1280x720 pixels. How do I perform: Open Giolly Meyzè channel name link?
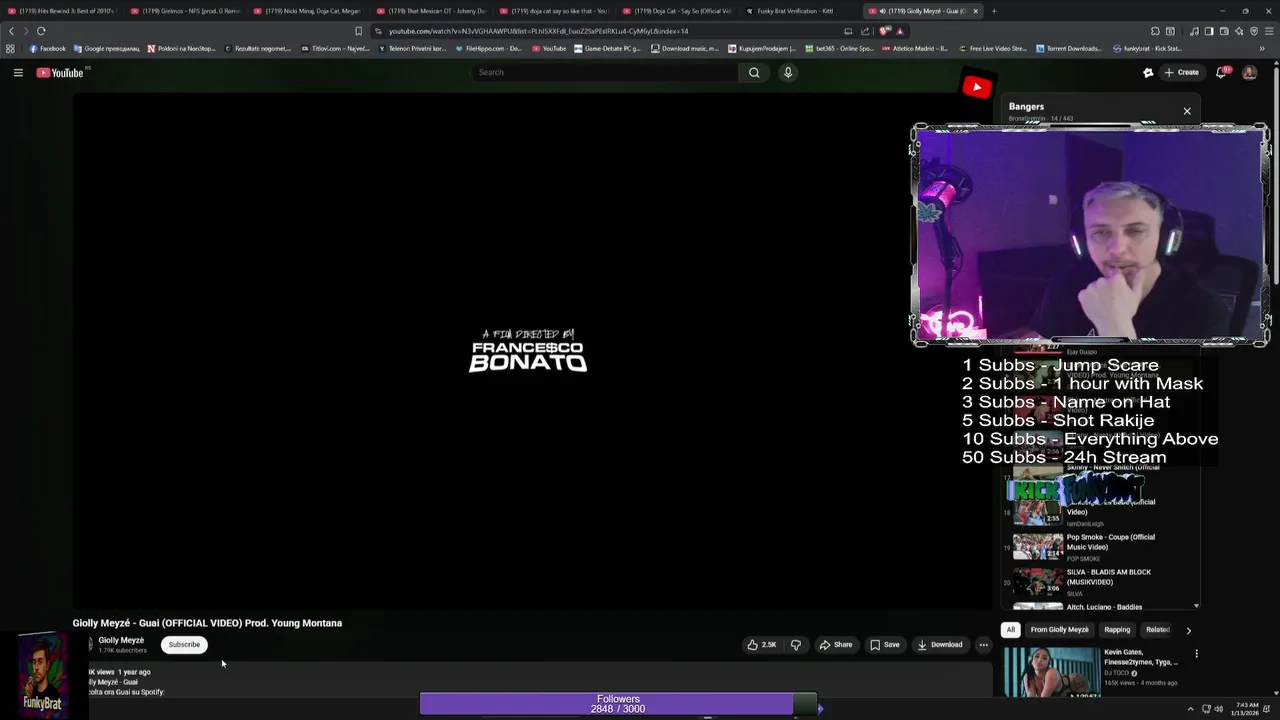(x=121, y=640)
